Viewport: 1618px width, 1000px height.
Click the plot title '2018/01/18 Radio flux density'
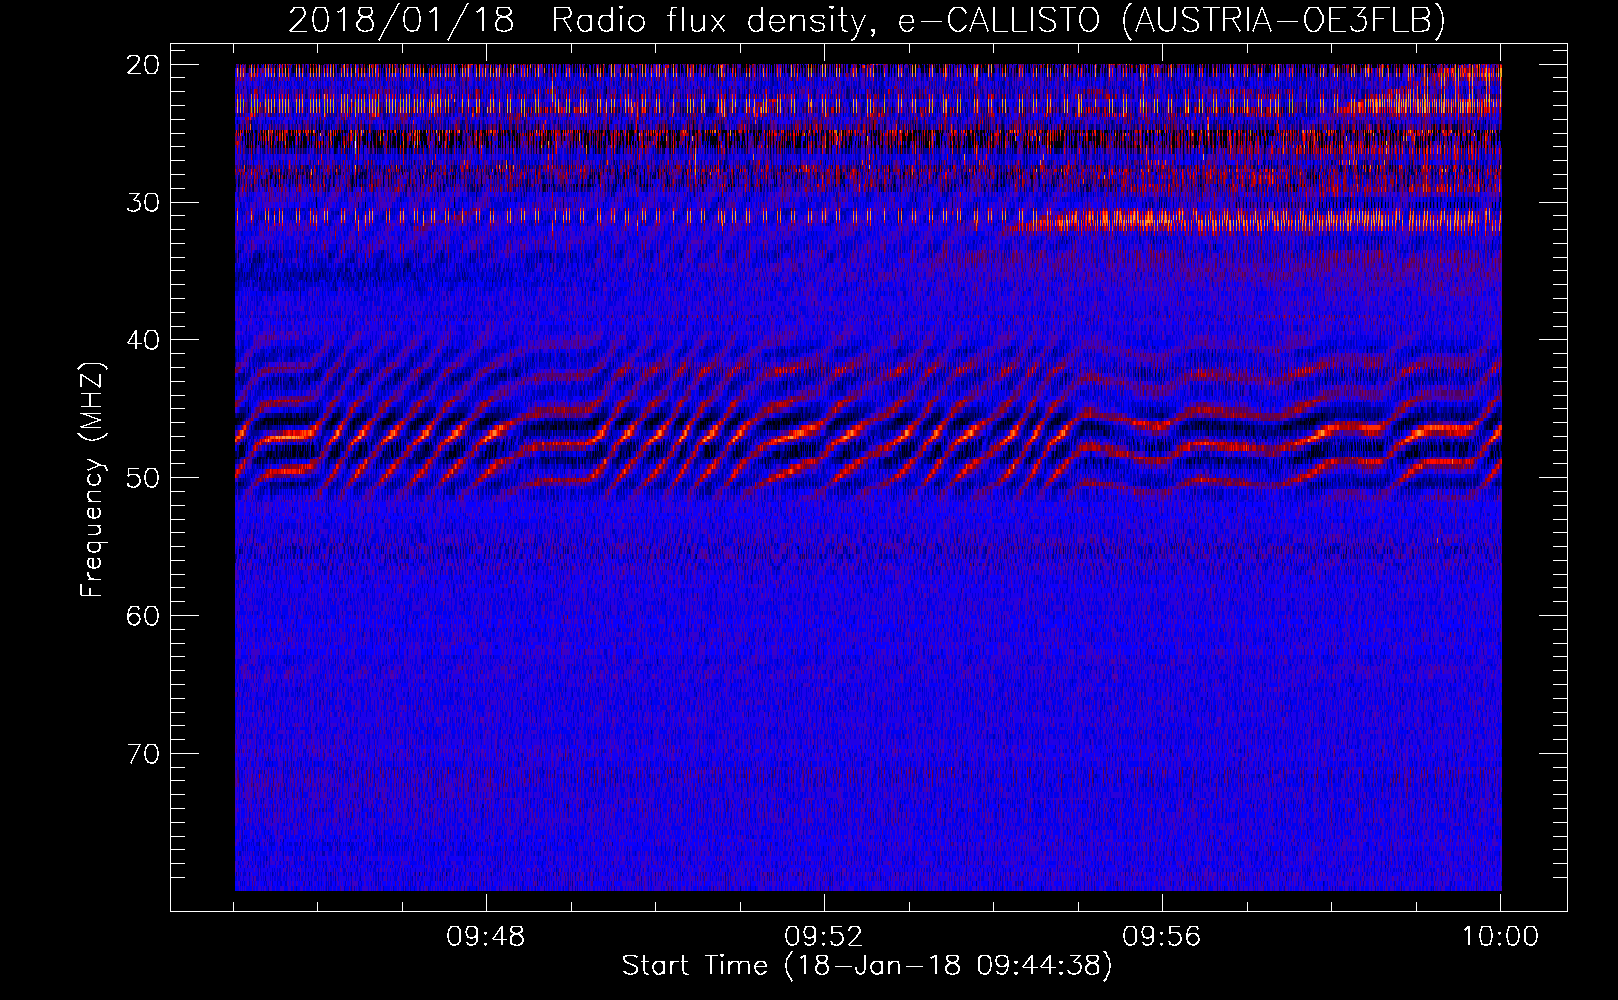pos(867,20)
